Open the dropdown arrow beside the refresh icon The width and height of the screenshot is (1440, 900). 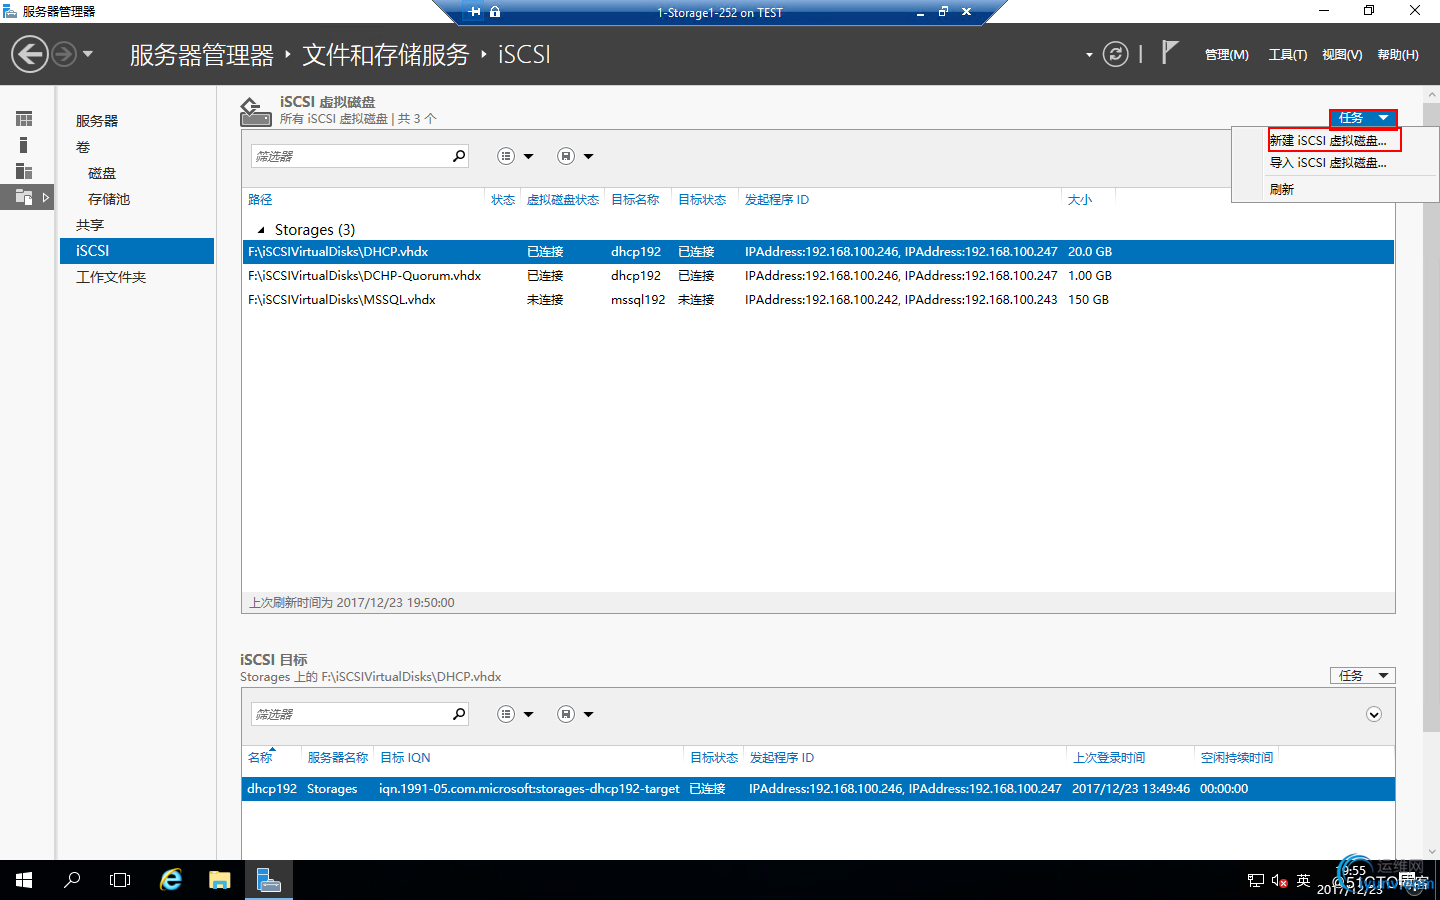pyautogui.click(x=1089, y=55)
